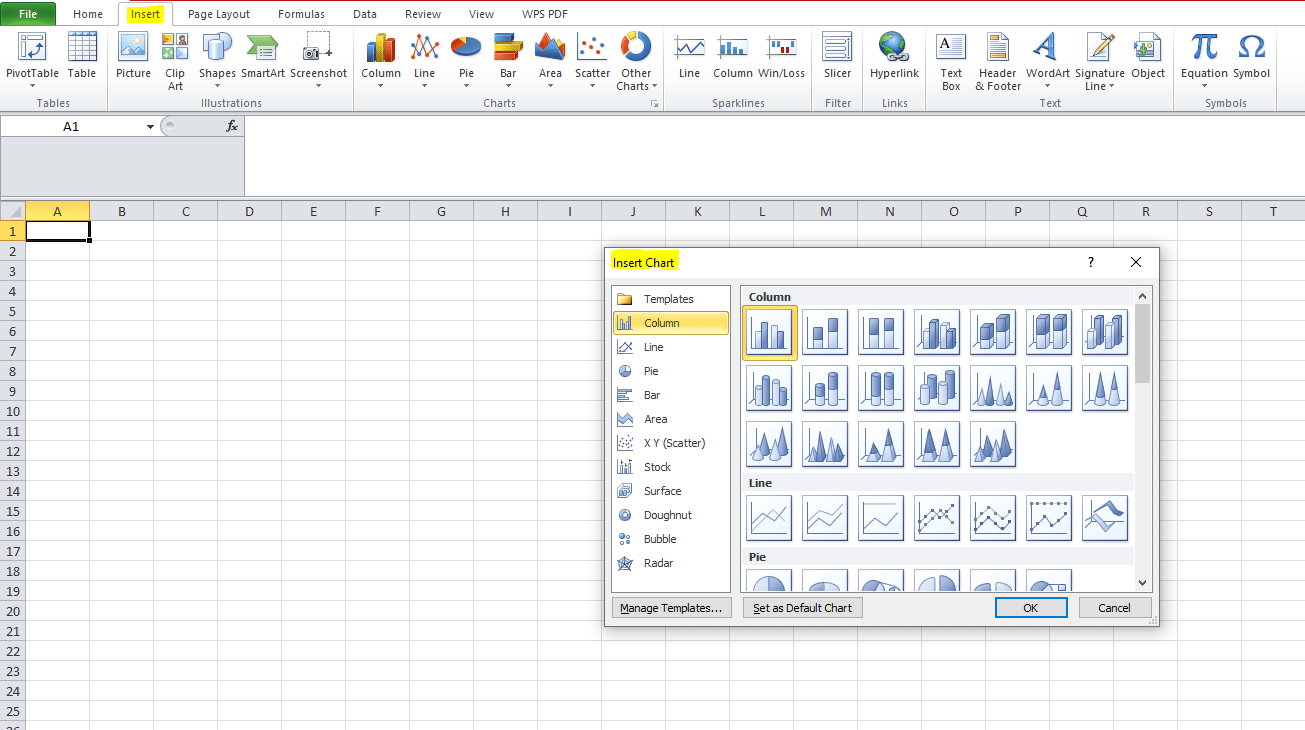Pick Bubble in the chart category list

(x=670, y=539)
